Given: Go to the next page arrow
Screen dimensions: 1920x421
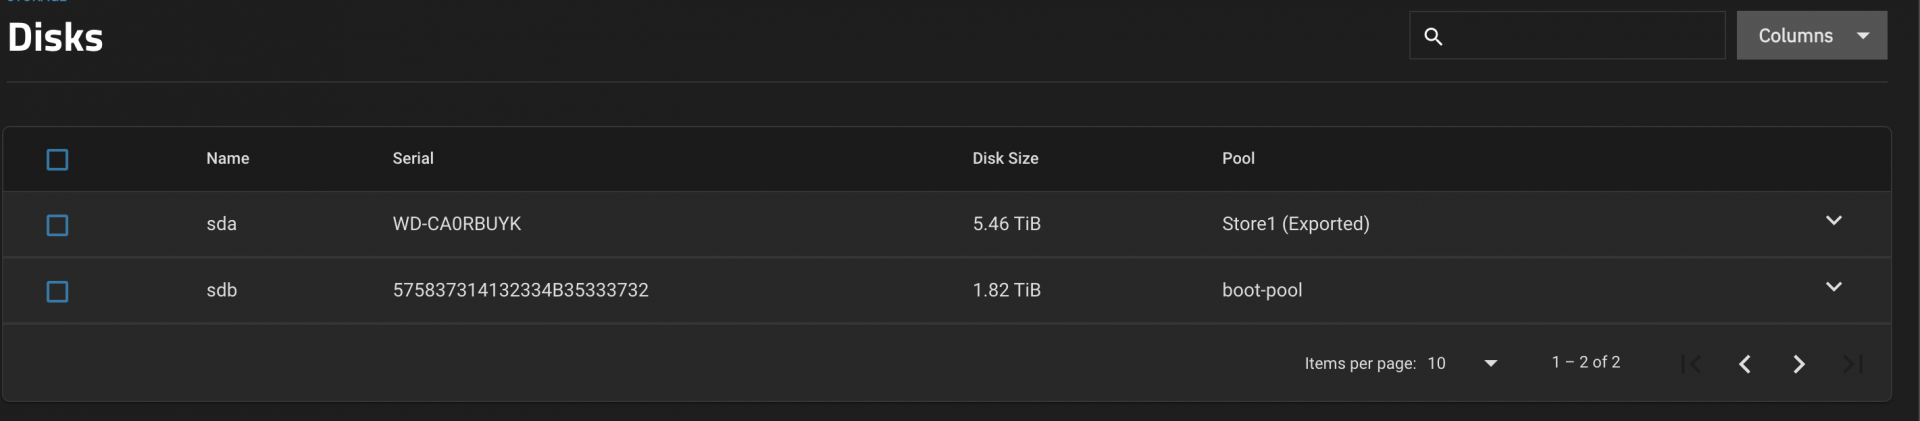Looking at the screenshot, I should tap(1799, 364).
